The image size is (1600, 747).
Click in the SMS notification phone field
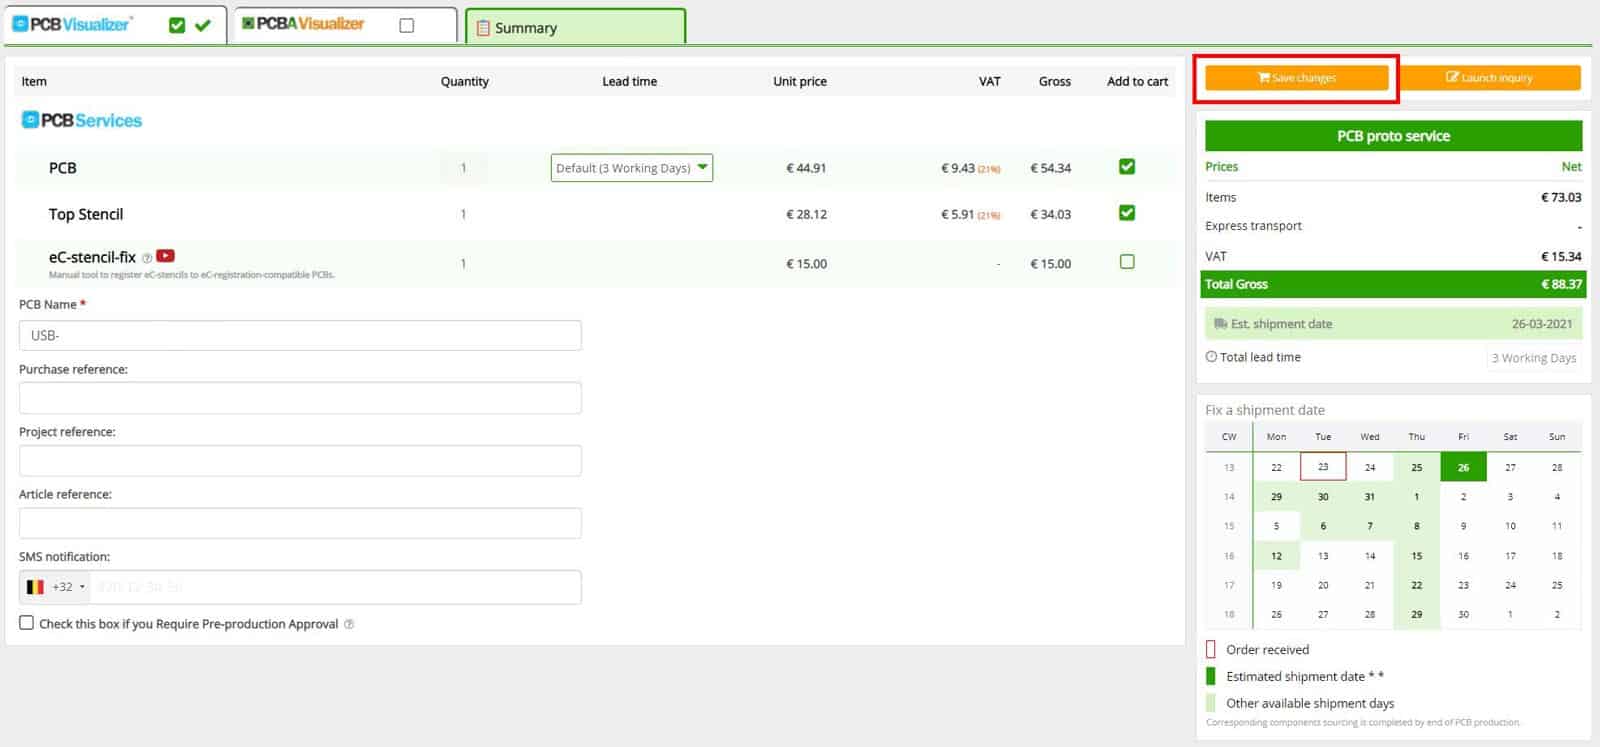pyautogui.click(x=335, y=587)
